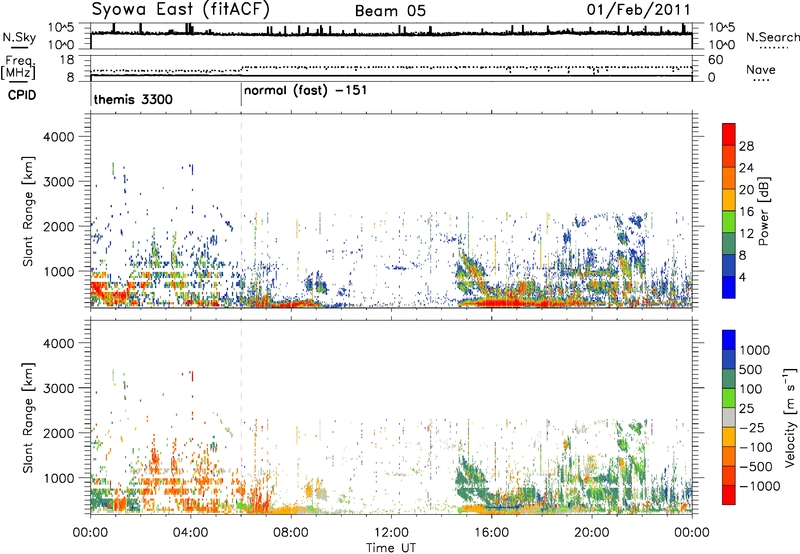
Task: Click the "N.Sky" legend label
Action: pos(19,37)
